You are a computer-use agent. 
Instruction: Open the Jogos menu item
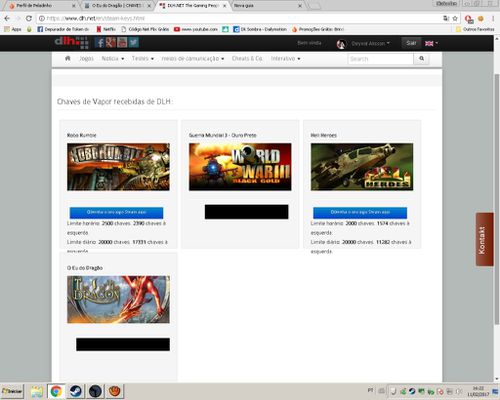86,59
